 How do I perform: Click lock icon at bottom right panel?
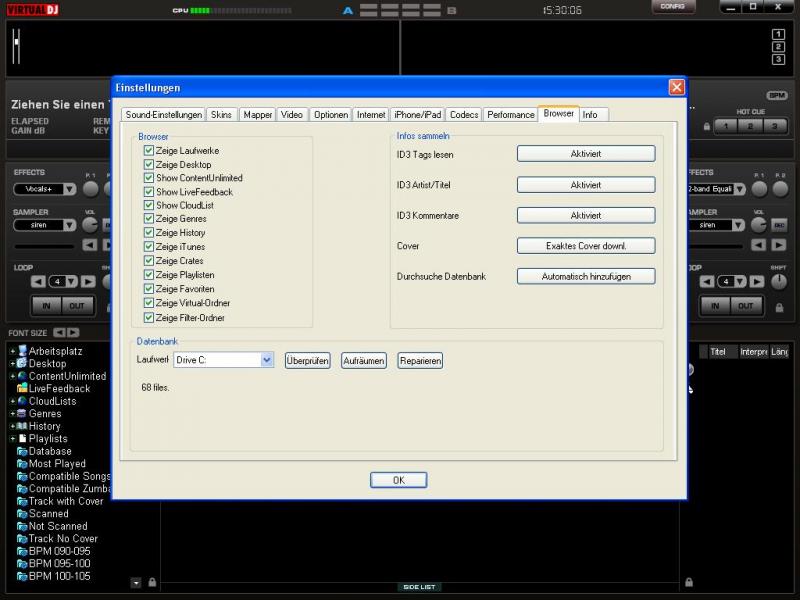pos(689,582)
